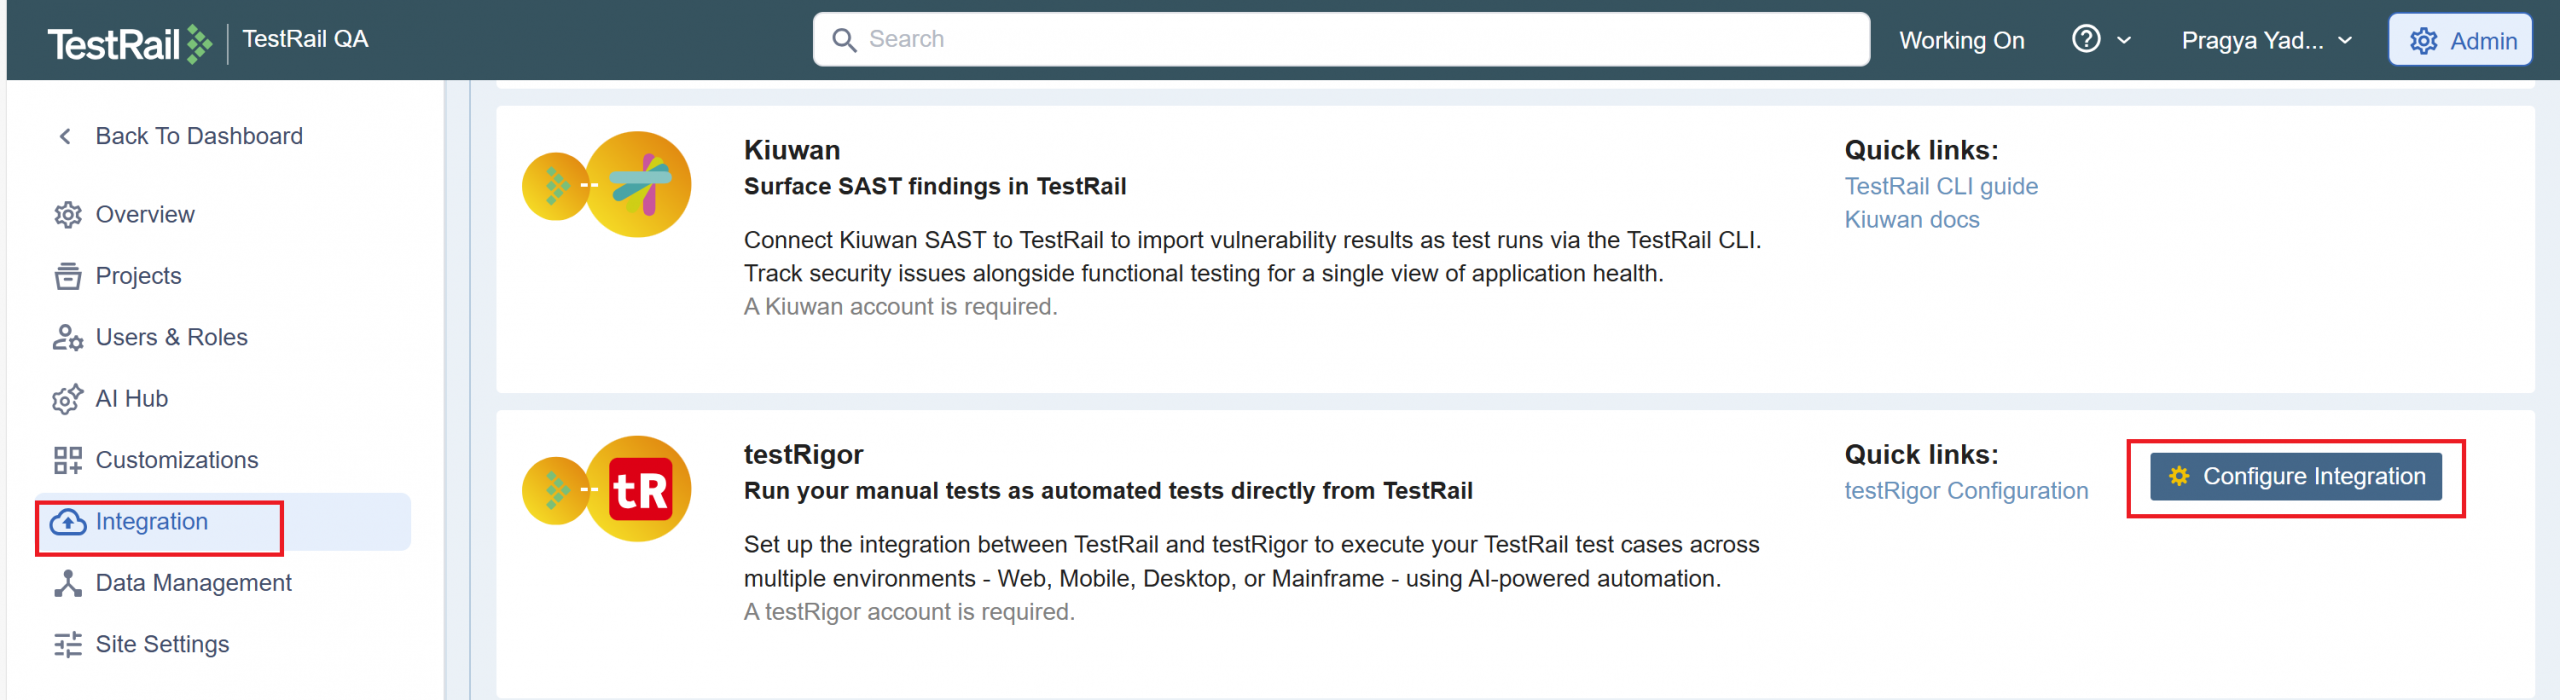Screen dimensions: 2560x700
Task: Open the Pragya Yad... user dropdown
Action: (x=2266, y=40)
